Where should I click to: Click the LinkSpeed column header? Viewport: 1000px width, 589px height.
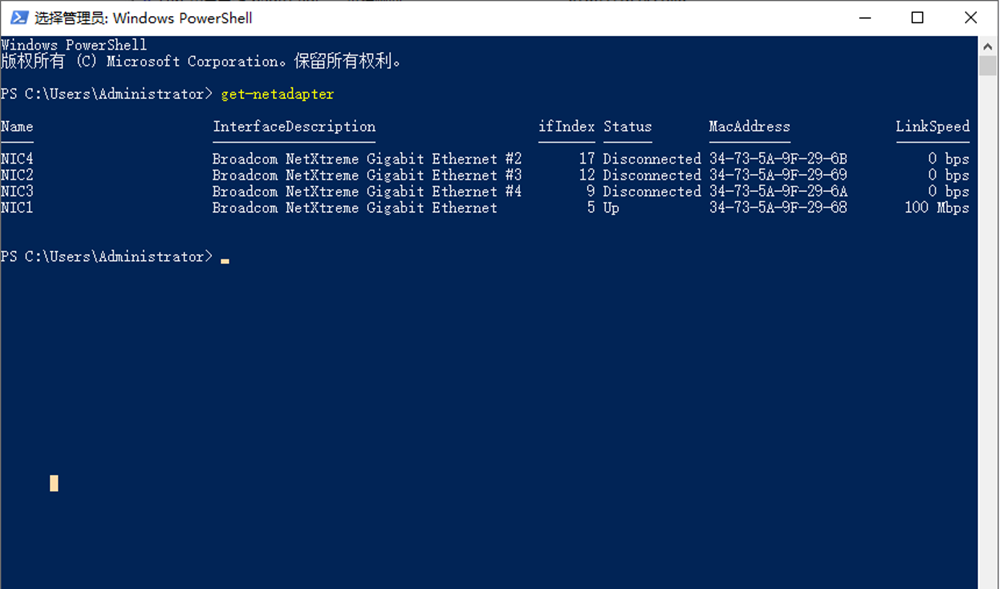(932, 127)
